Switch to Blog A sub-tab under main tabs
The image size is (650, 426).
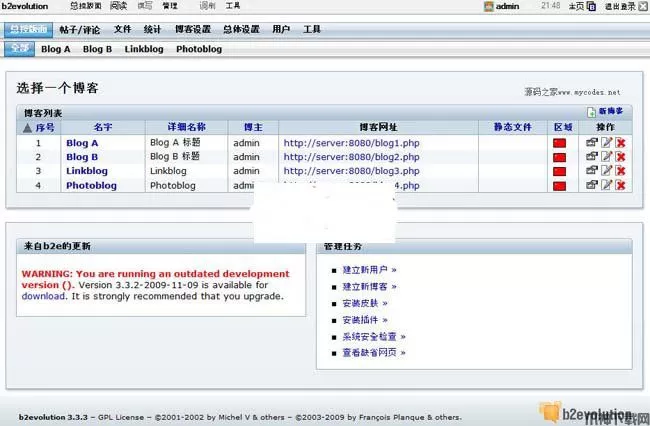point(56,49)
